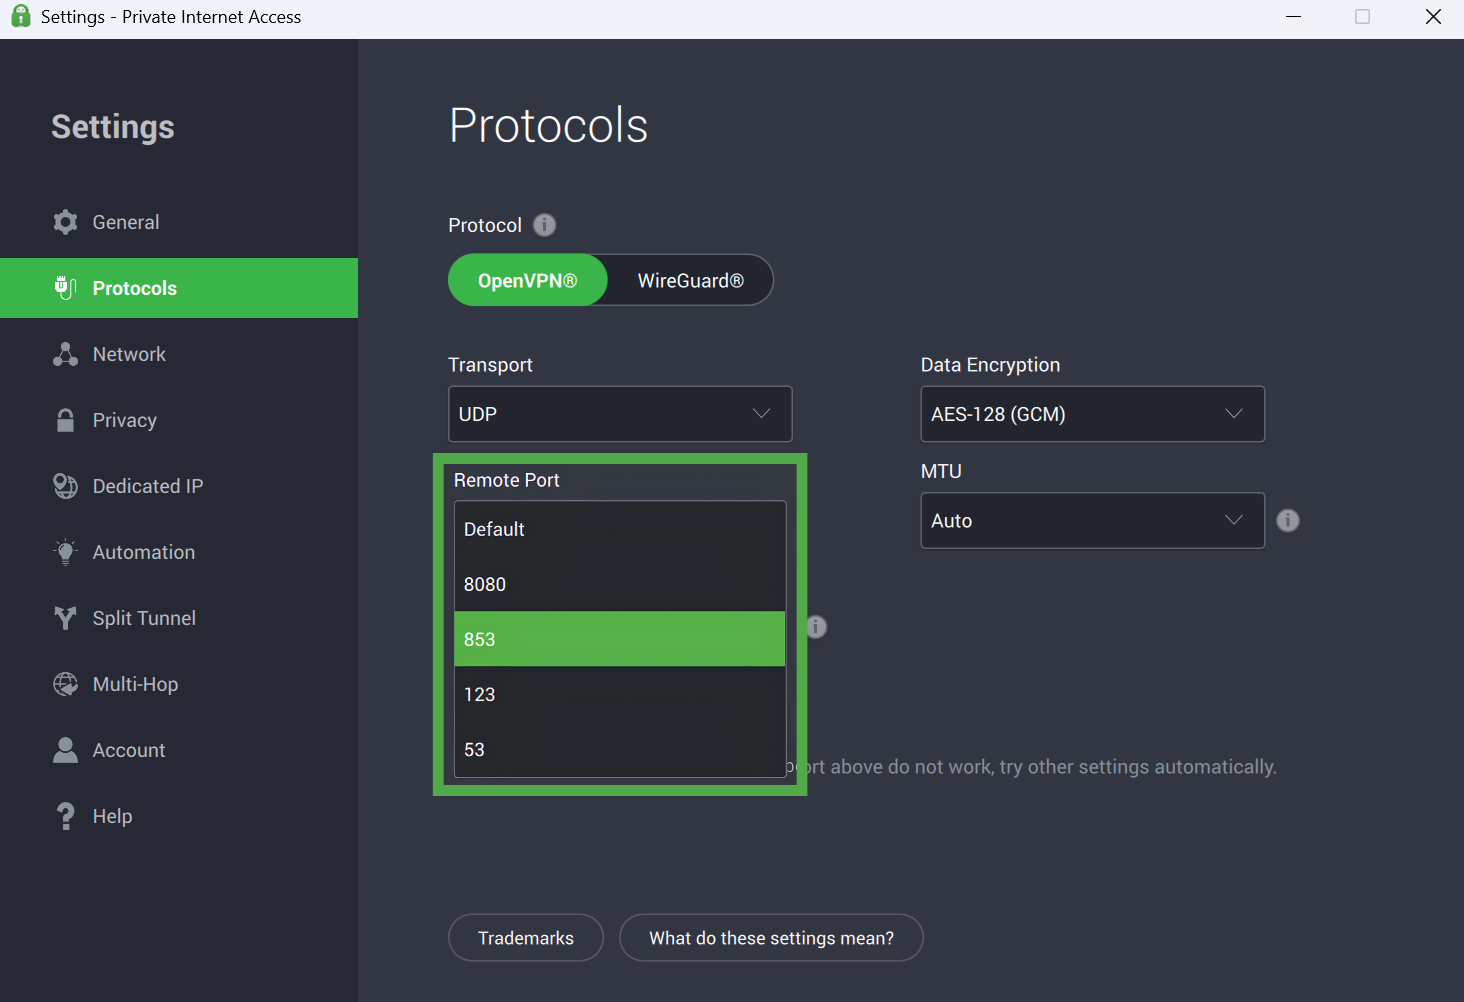The height and width of the screenshot is (1002, 1464).
Task: Click the Data Encryption label
Action: click(x=990, y=365)
